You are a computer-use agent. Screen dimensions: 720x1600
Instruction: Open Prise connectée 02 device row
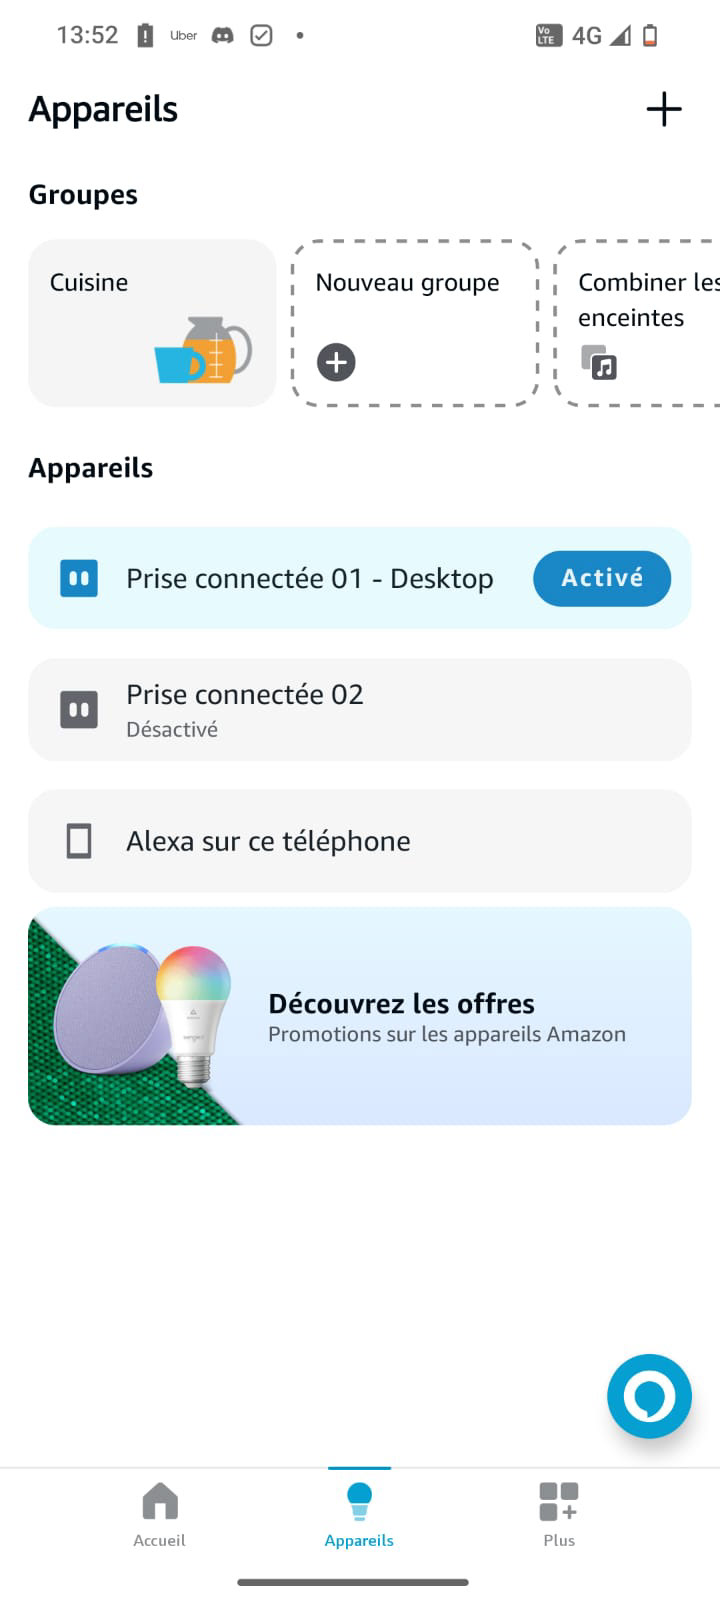click(360, 710)
